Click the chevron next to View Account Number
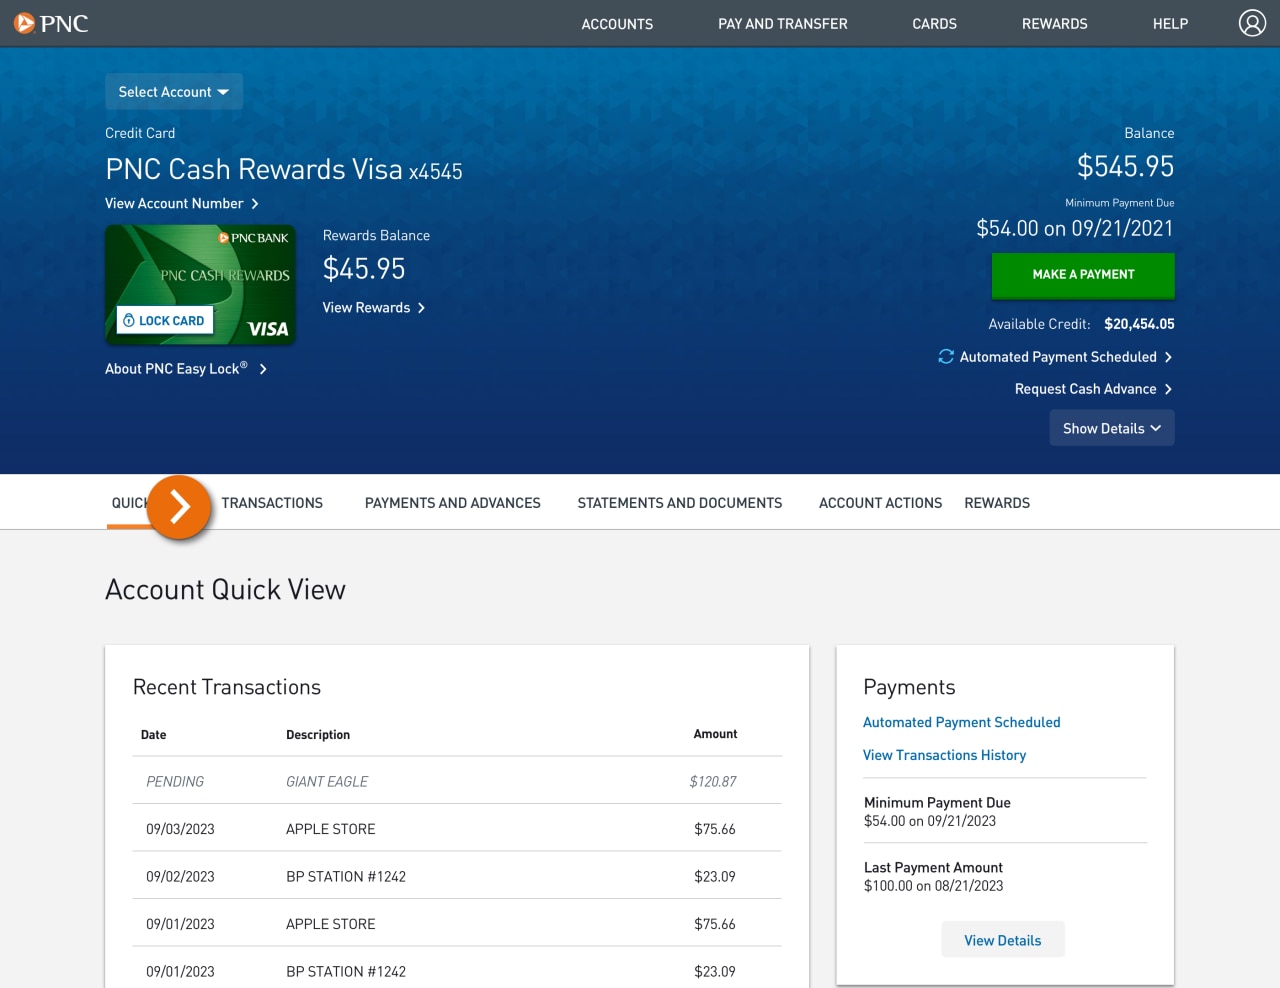Screen dimensions: 1280x988 pyautogui.click(x=256, y=203)
